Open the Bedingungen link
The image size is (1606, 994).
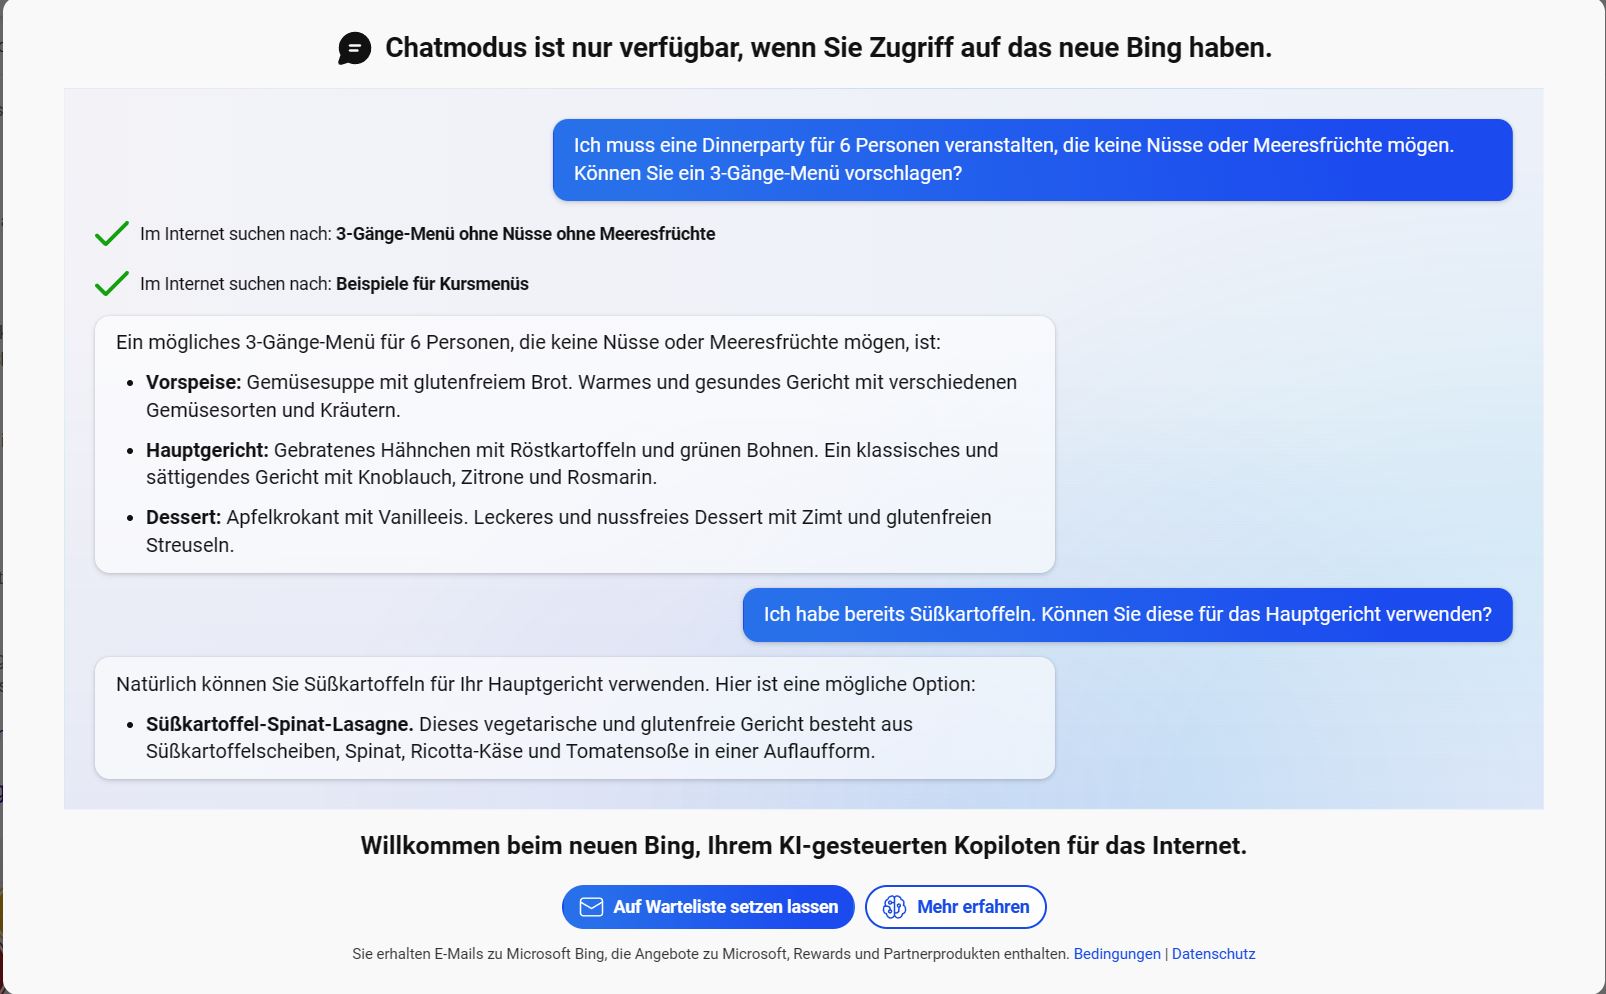click(1116, 954)
